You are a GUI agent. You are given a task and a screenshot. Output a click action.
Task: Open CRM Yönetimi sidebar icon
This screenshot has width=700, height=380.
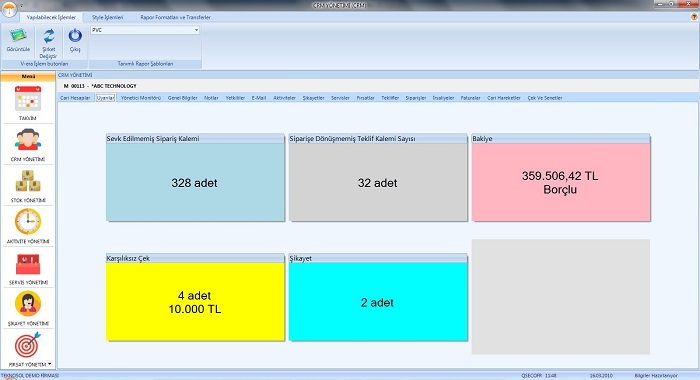pos(28,139)
